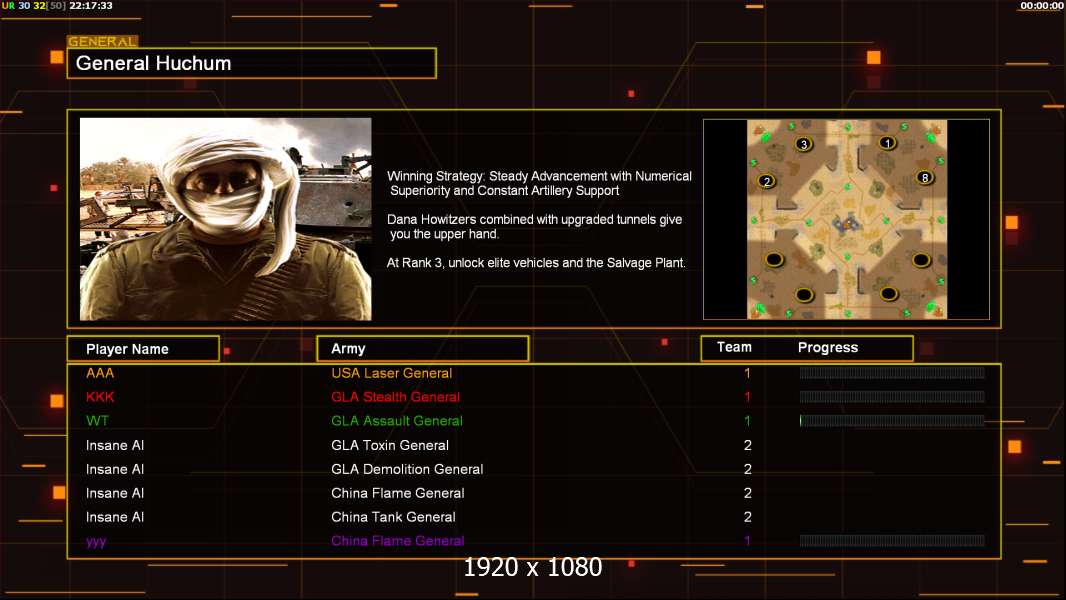
Task: Click Insane AI in China Tank General row
Action: (115, 517)
